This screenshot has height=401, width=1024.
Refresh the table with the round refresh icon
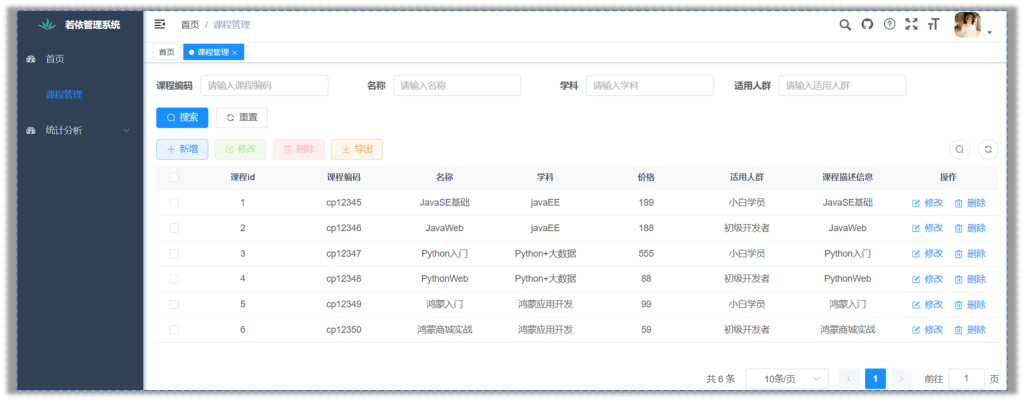(988, 149)
